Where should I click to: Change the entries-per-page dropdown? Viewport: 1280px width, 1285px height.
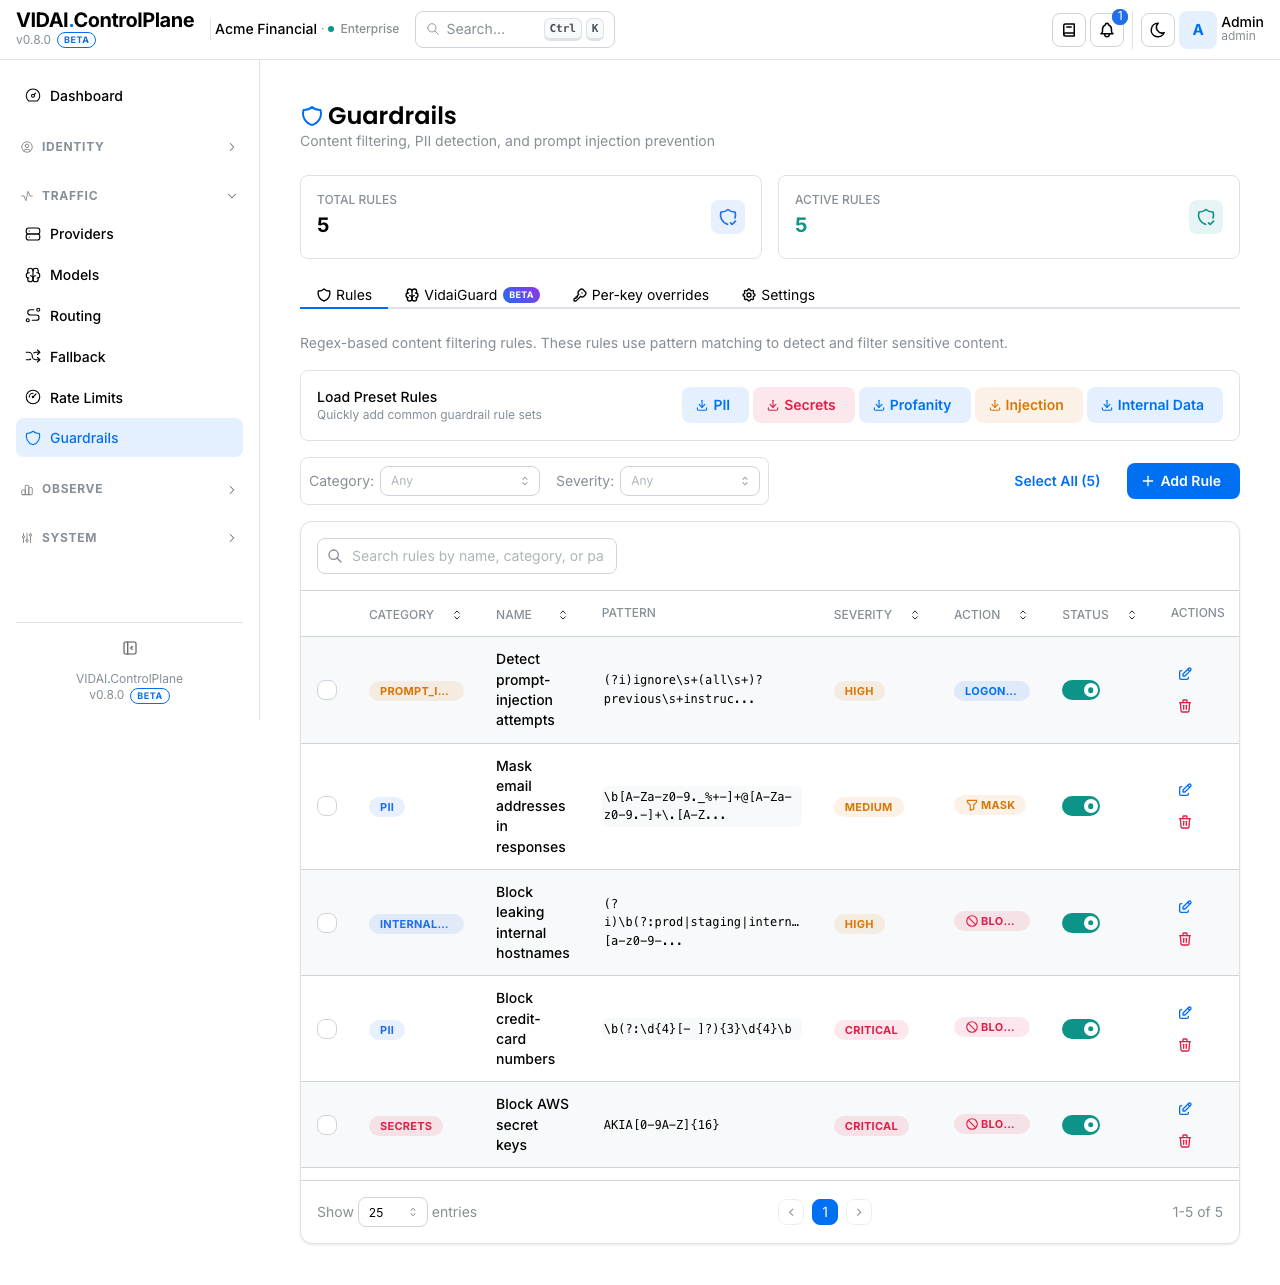pos(393,1212)
